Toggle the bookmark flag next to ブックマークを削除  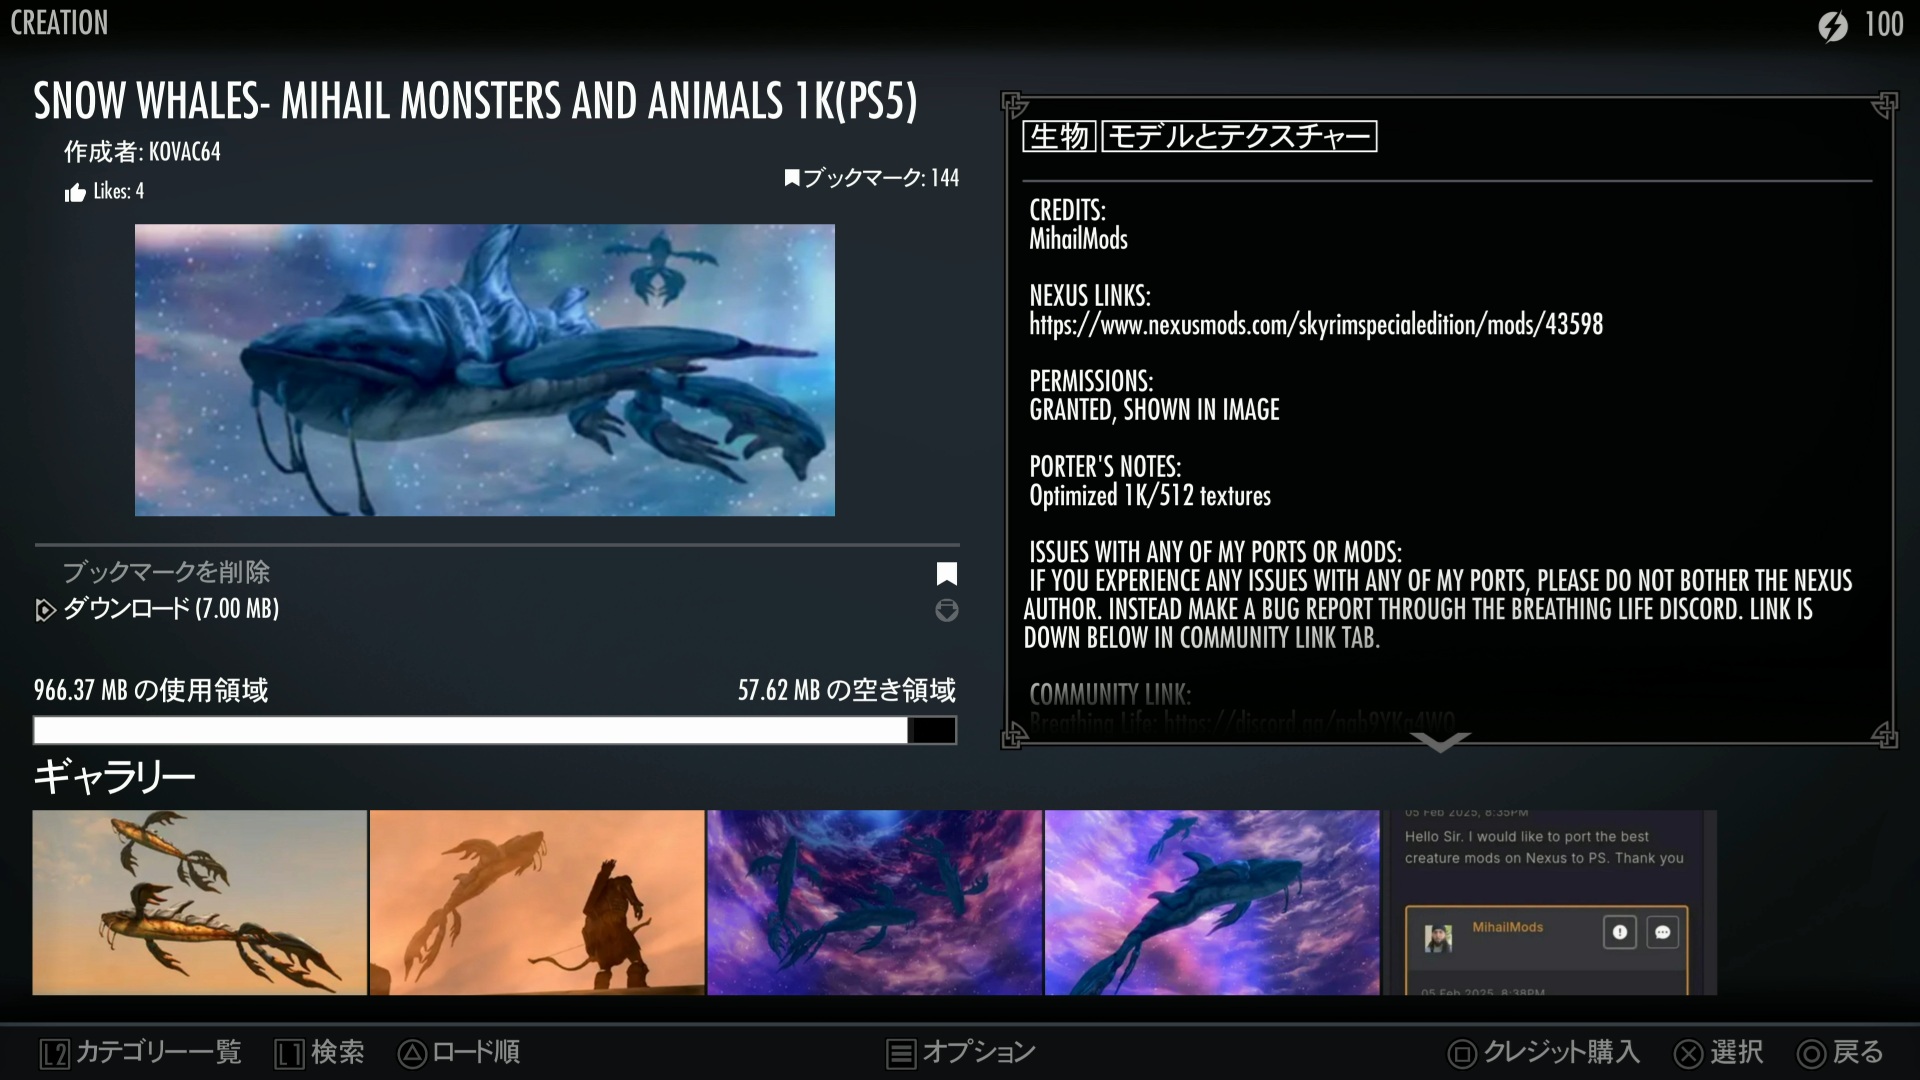point(946,573)
